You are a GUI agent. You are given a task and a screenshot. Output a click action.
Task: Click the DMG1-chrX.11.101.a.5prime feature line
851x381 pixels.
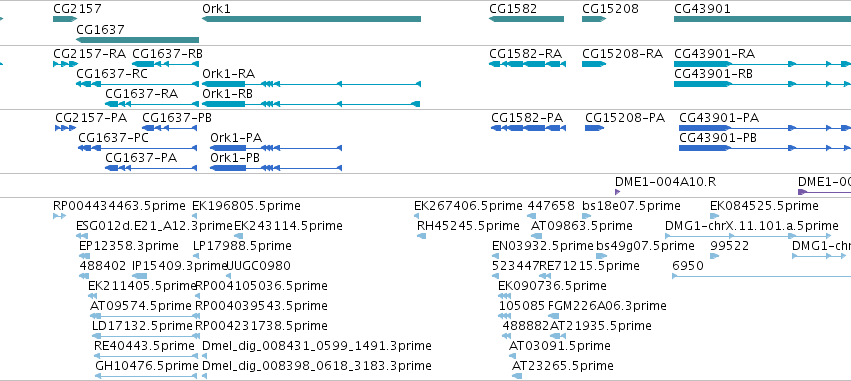[x=748, y=236]
